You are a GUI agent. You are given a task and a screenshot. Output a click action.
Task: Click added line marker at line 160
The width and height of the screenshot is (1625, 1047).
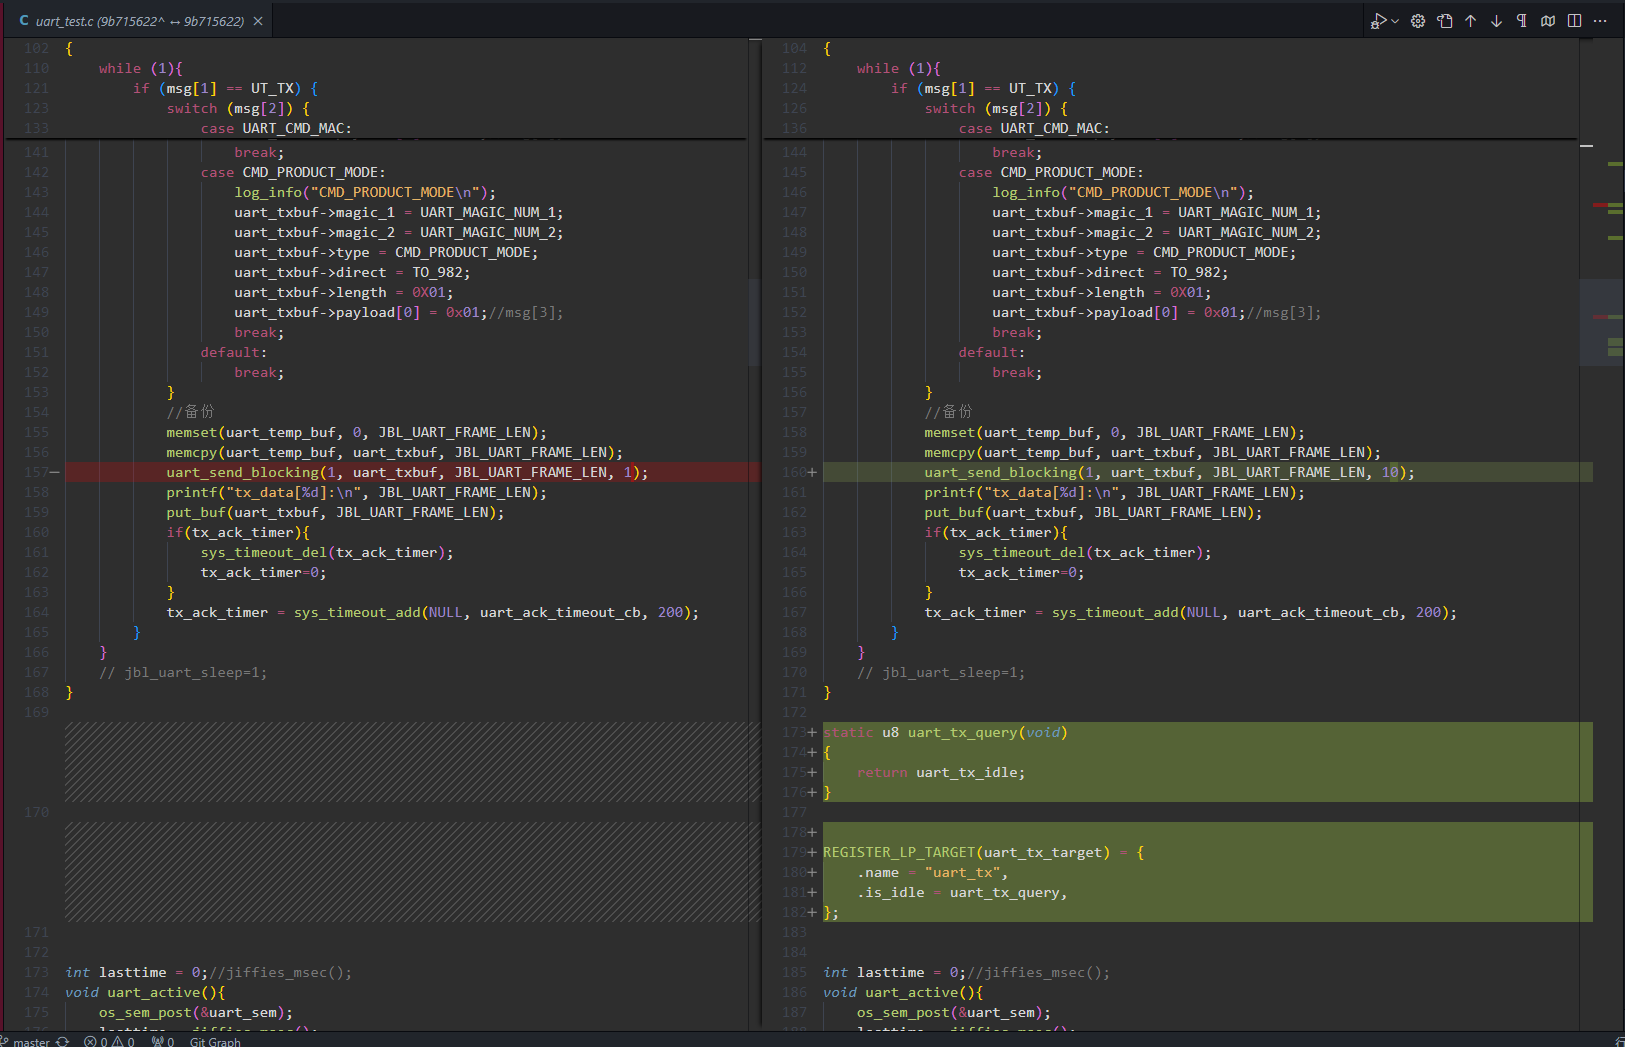click(x=812, y=472)
